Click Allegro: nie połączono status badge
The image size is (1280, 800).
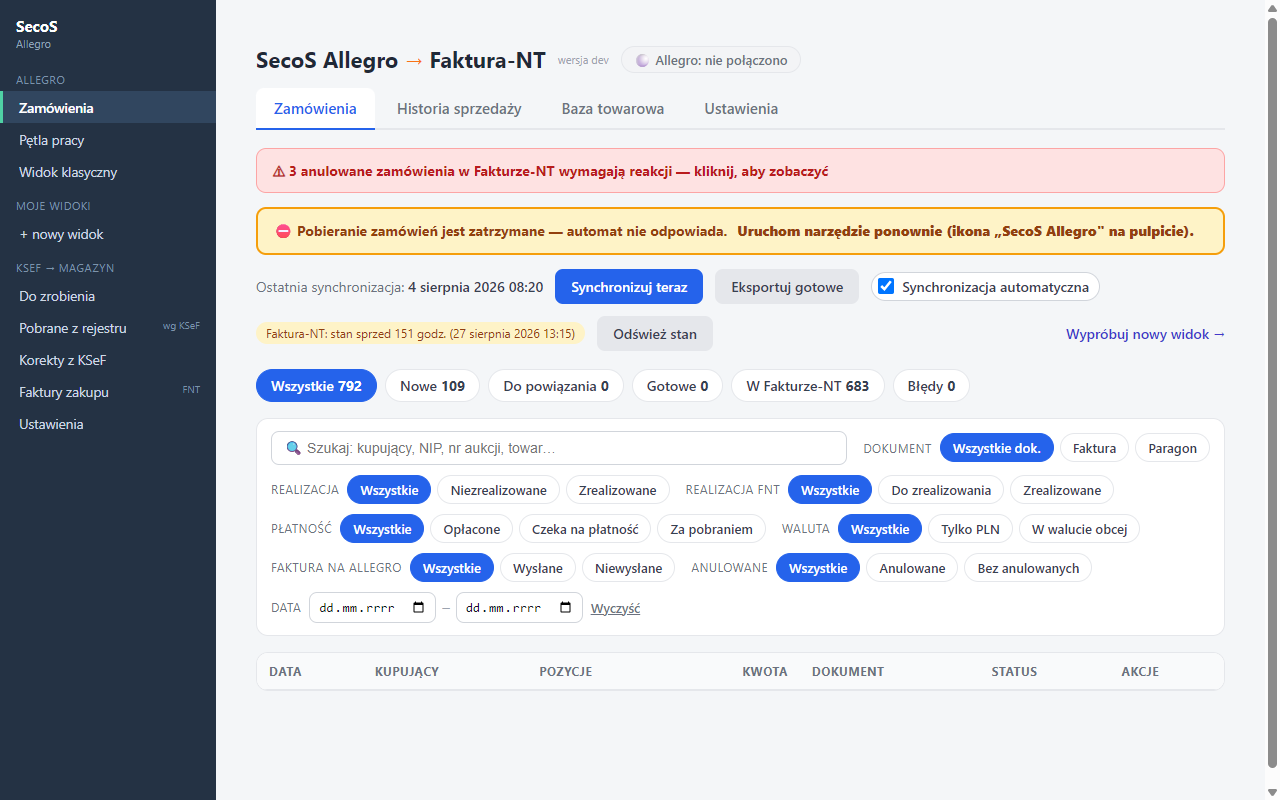711,60
